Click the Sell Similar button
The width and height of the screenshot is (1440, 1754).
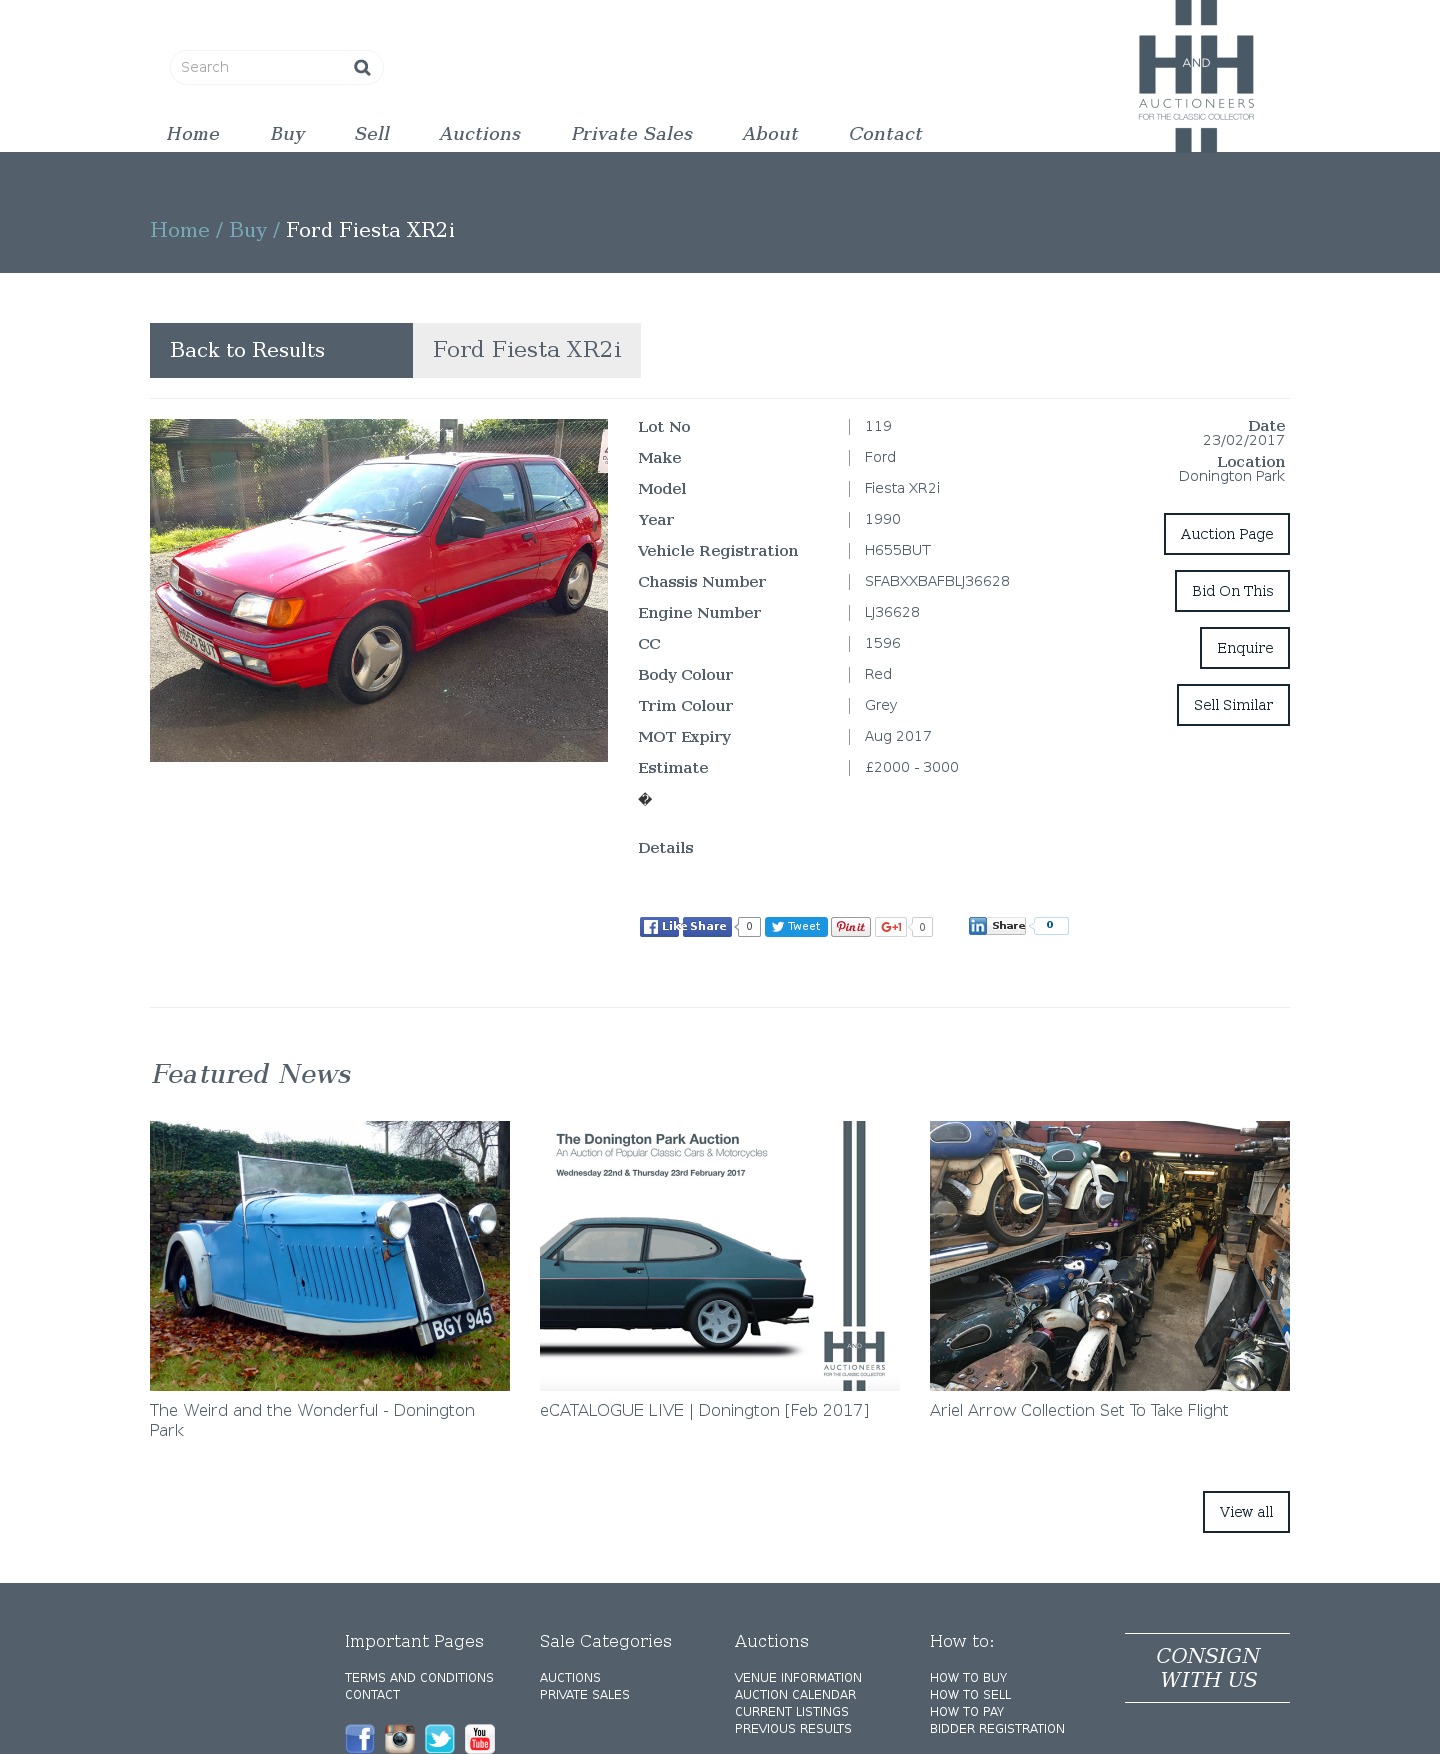(x=1234, y=705)
